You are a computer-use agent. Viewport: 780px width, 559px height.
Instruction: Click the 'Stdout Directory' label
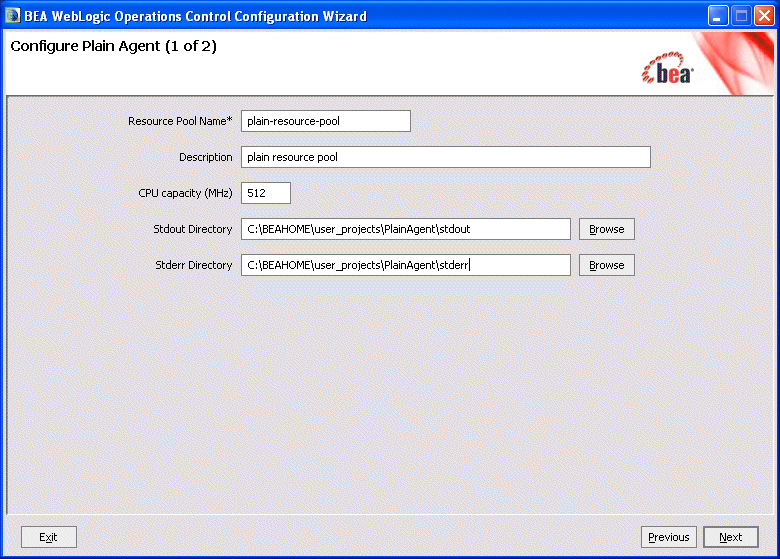[x=193, y=229]
